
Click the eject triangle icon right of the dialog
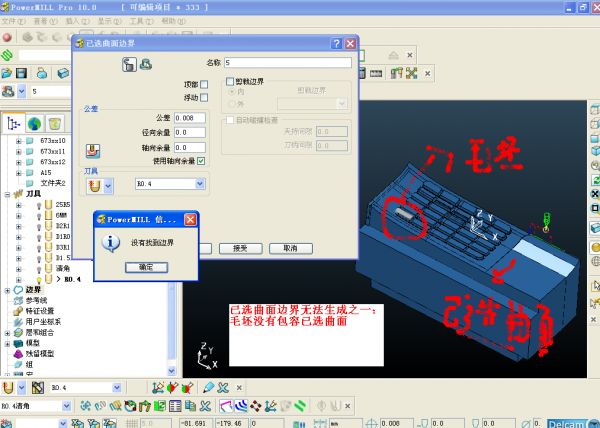[393, 55]
